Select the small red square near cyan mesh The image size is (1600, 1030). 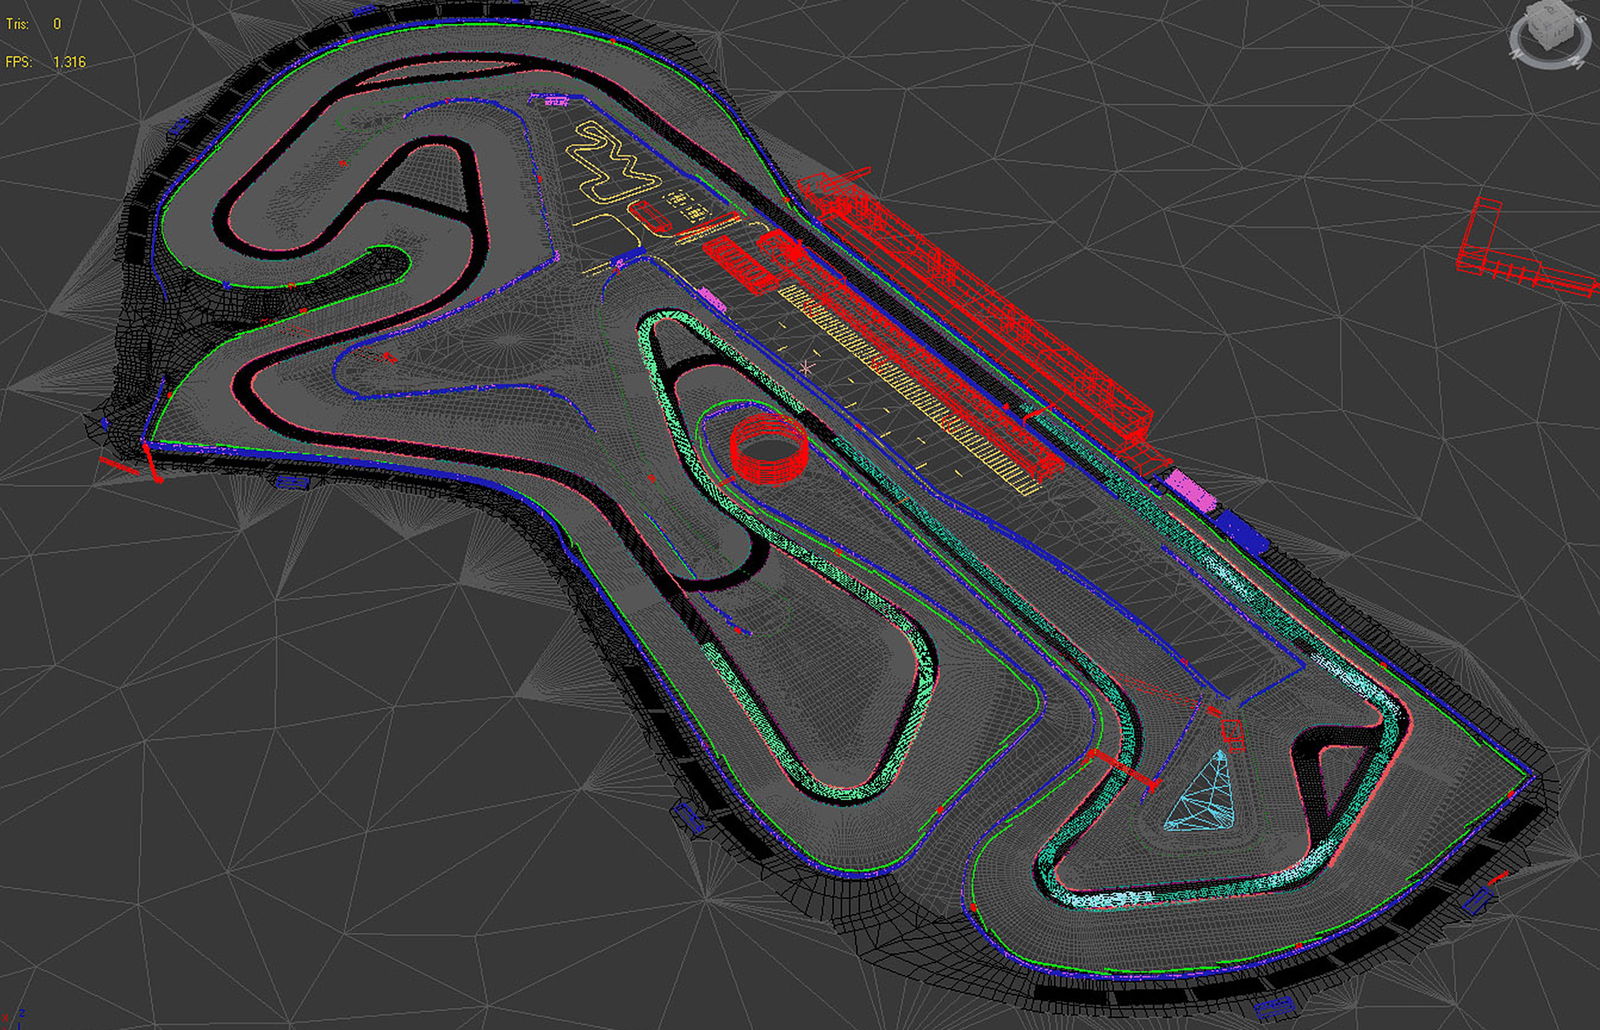click(x=1233, y=730)
